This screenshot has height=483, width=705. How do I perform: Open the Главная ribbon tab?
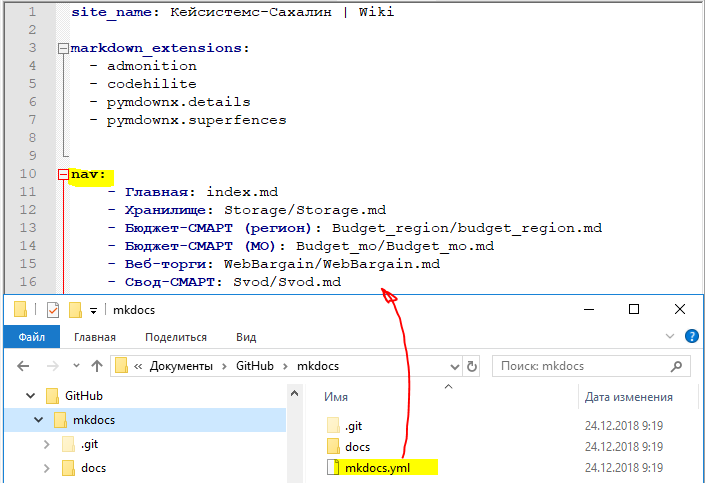coord(95,337)
